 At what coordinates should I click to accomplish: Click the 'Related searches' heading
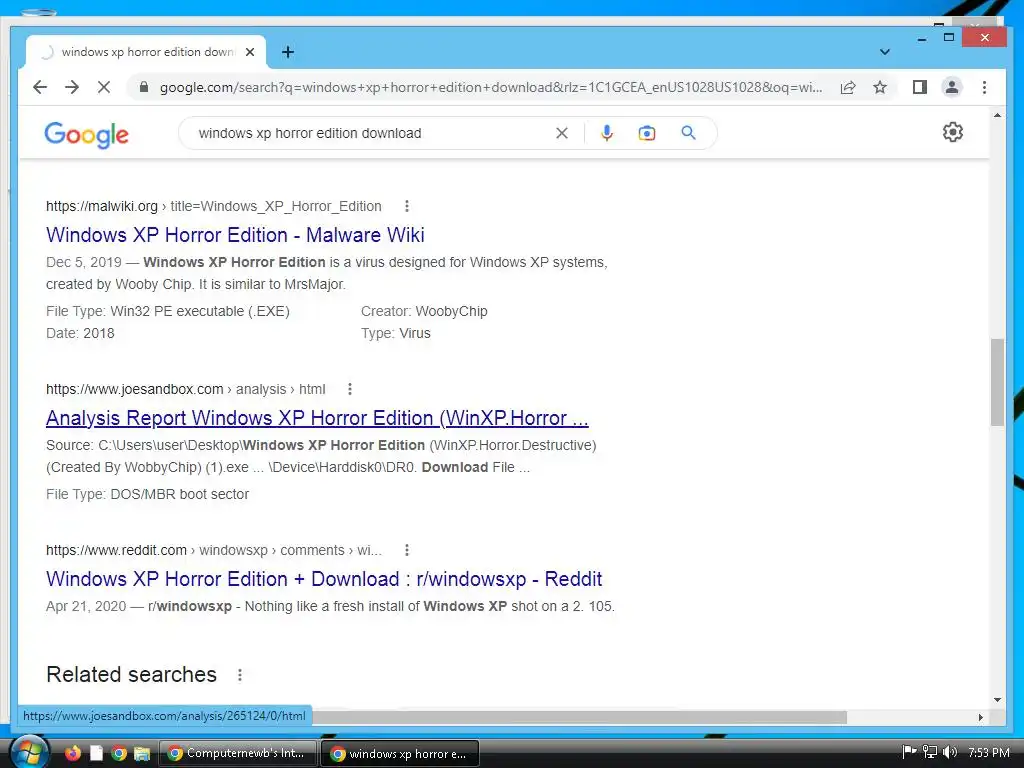click(x=131, y=675)
